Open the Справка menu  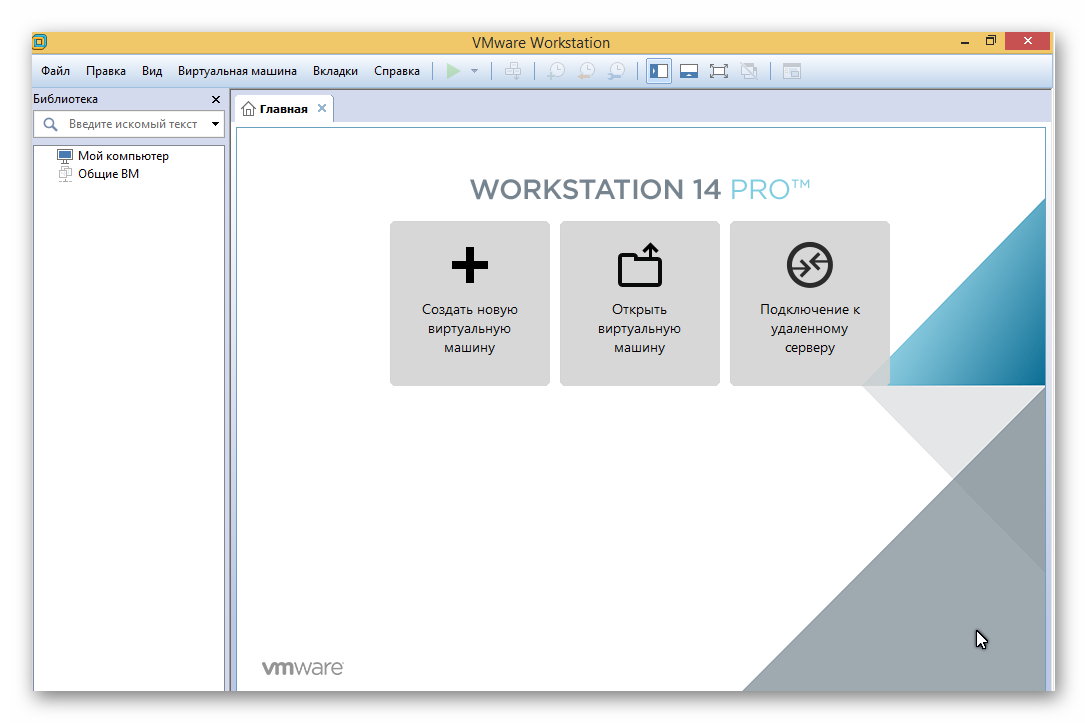coord(397,71)
